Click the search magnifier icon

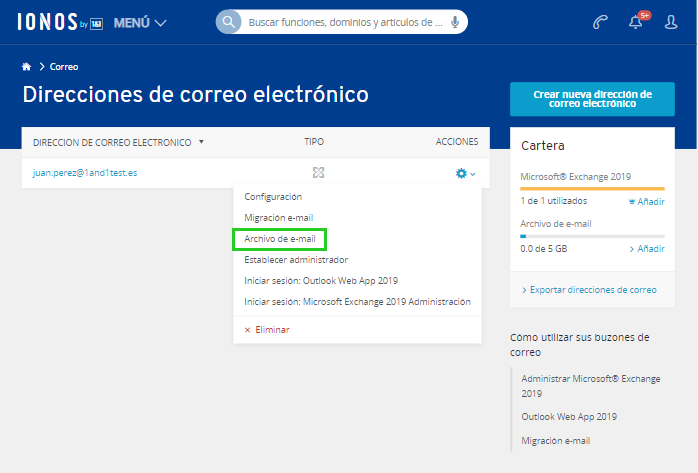click(230, 22)
